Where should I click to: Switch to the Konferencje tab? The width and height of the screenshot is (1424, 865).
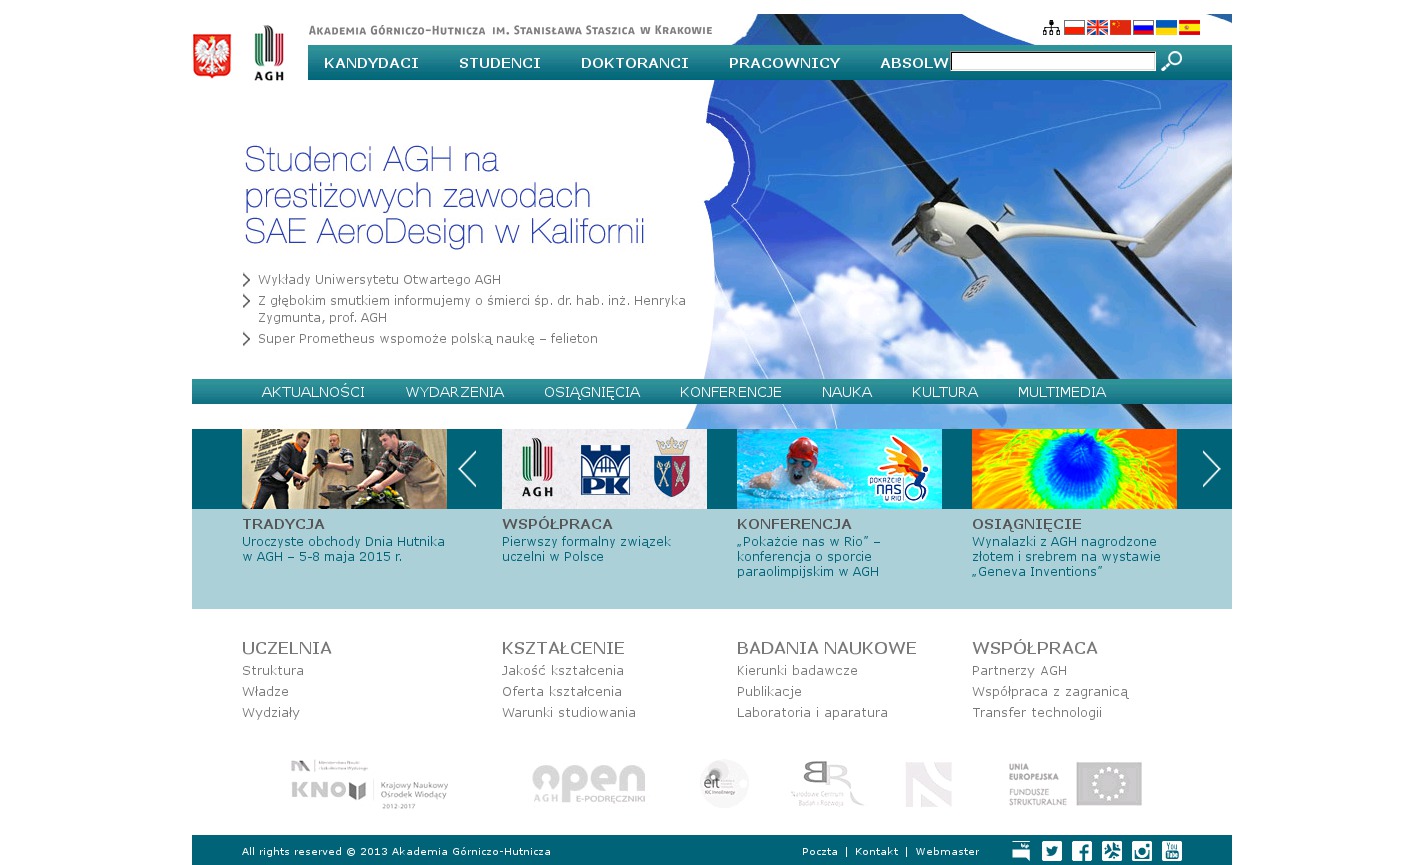[x=731, y=392]
